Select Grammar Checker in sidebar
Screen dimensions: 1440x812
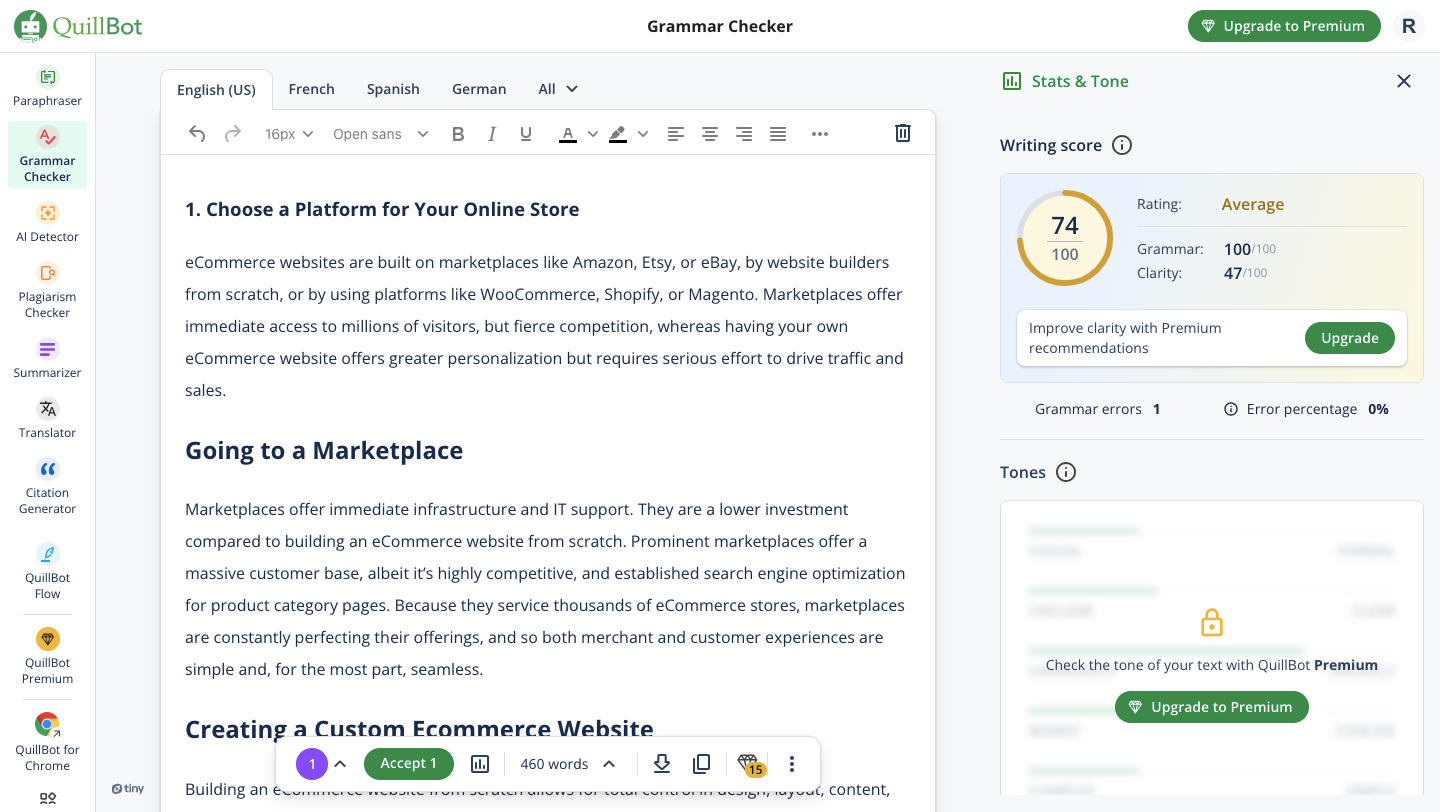coord(47,155)
